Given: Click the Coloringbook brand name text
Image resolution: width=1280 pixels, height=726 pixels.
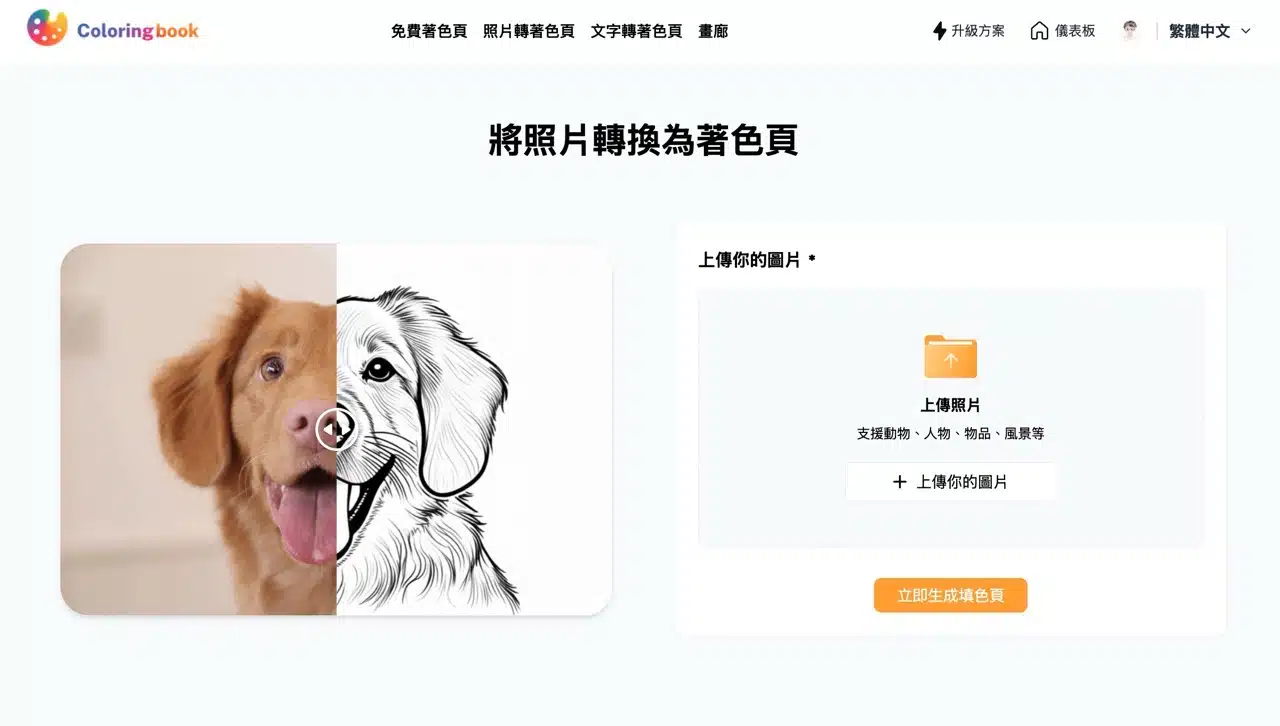Looking at the screenshot, I should (x=138, y=30).
